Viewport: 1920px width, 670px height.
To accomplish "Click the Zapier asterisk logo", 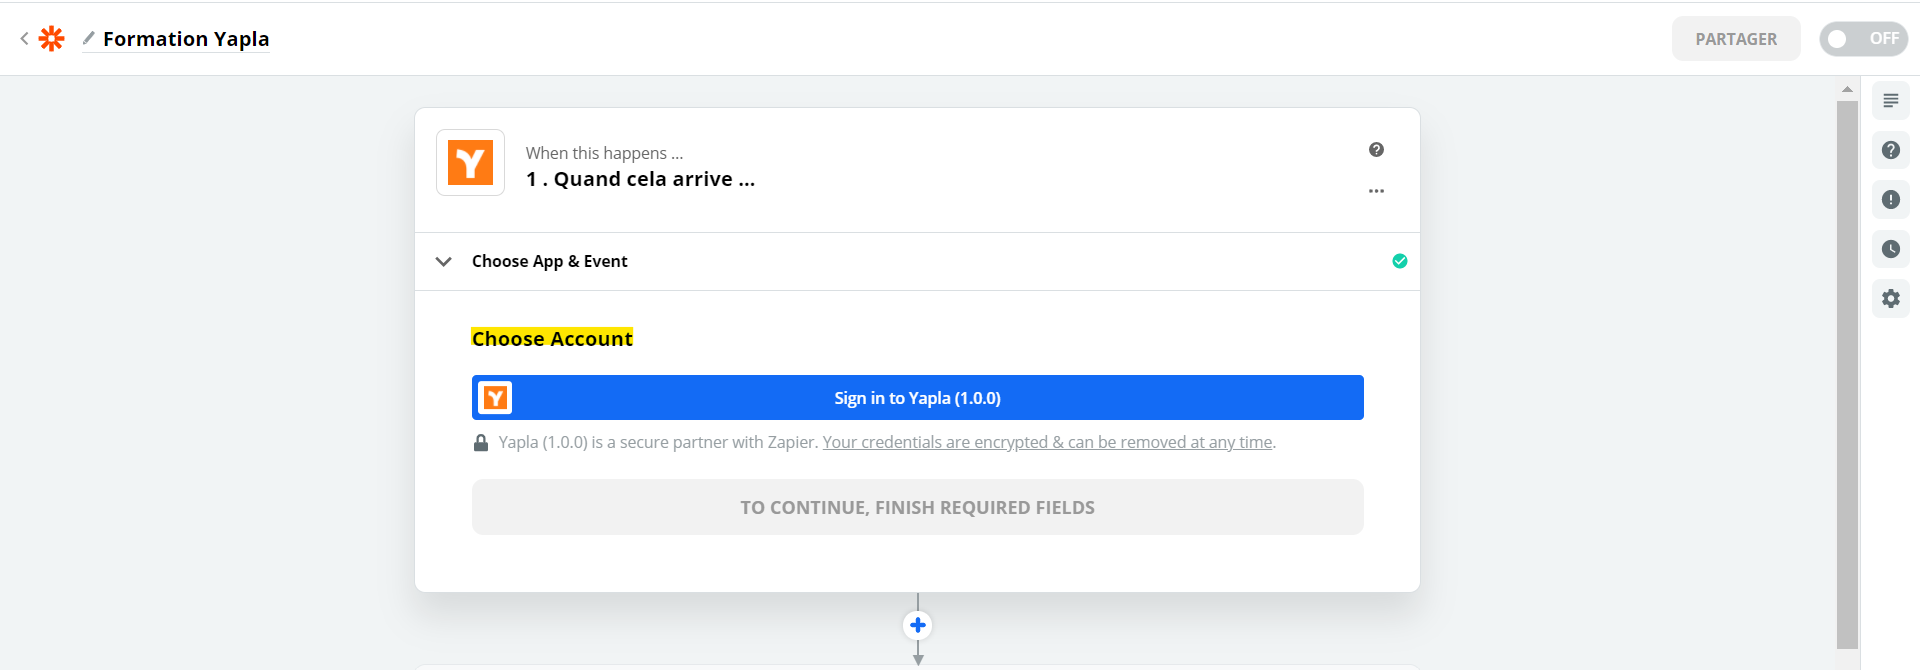I will (51, 39).
